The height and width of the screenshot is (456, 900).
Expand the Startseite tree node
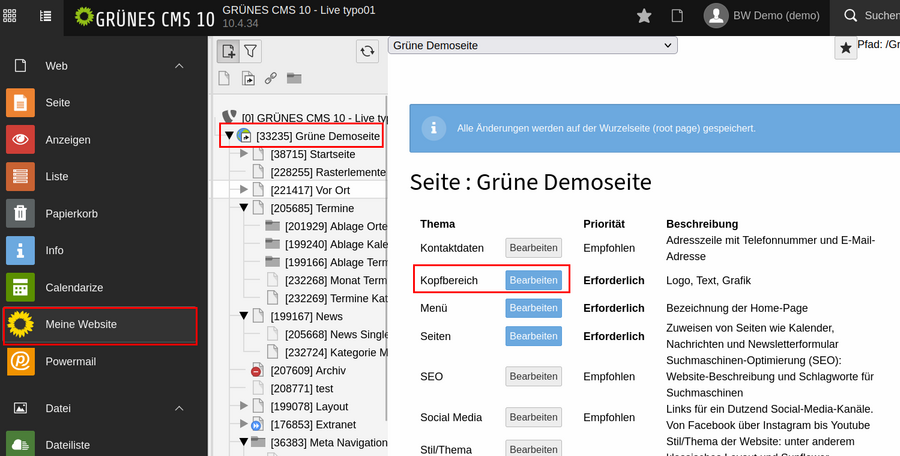pyautogui.click(x=244, y=154)
